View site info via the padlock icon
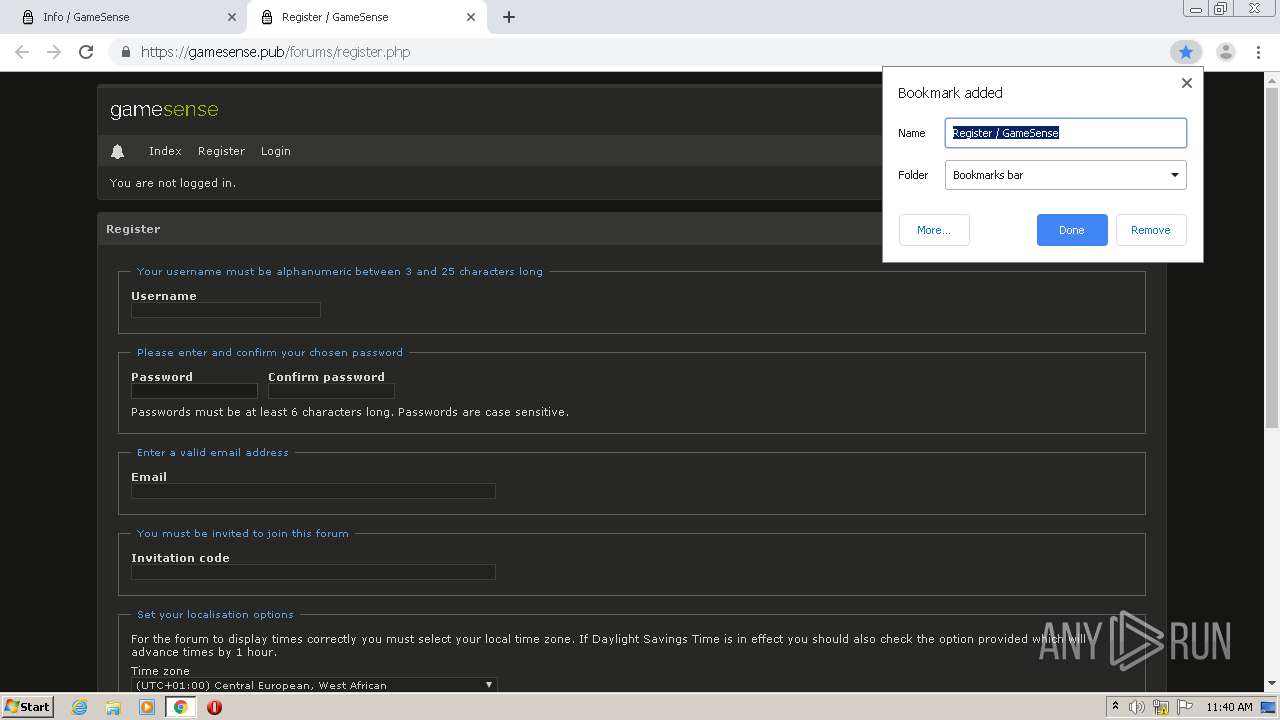 (125, 52)
